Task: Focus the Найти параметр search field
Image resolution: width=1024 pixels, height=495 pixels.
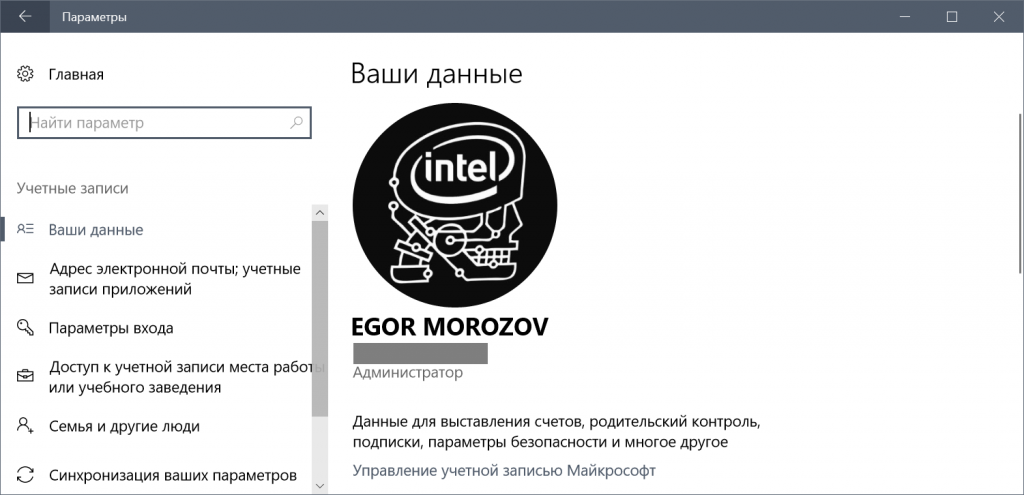Action: (x=155, y=124)
